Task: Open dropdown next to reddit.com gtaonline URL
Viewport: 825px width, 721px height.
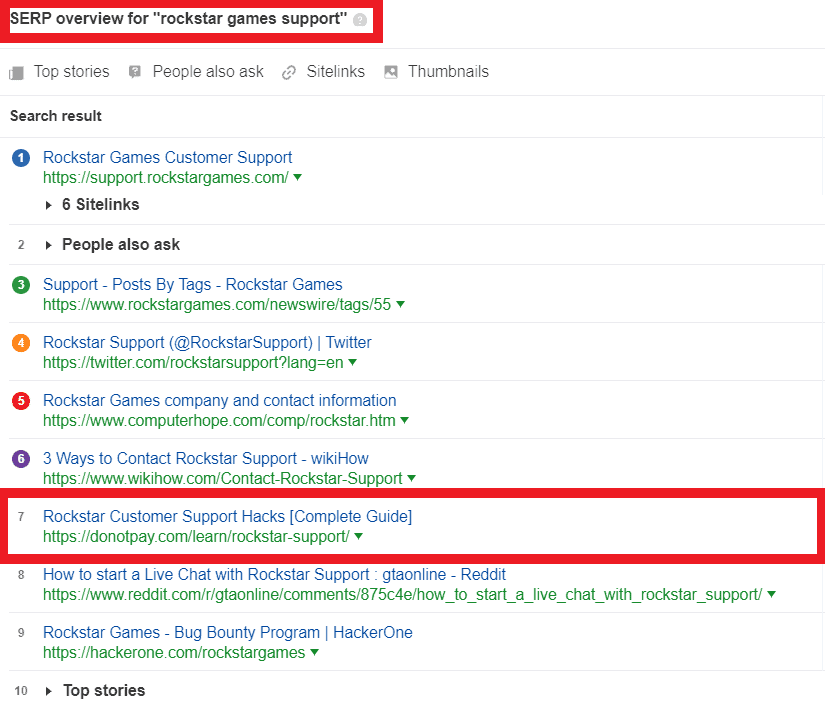Action: (771, 594)
